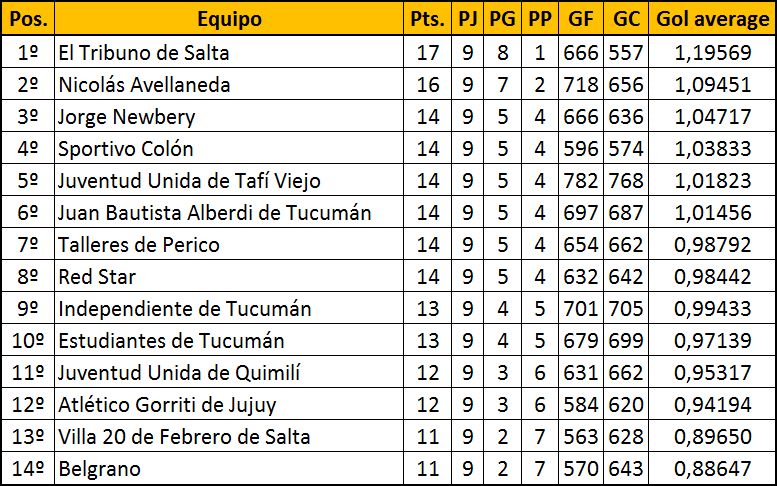
Task: Select the Pos. header cell
Action: point(27,19)
